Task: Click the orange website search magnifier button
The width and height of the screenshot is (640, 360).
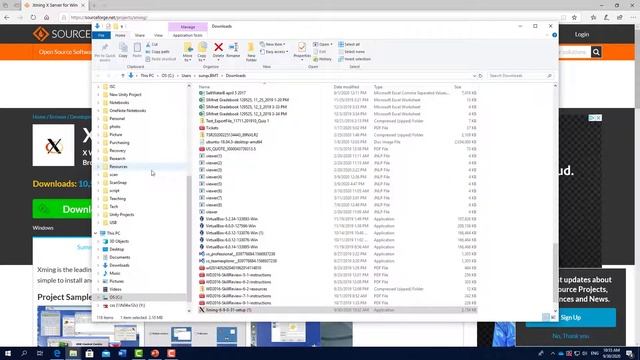Action: point(596,52)
